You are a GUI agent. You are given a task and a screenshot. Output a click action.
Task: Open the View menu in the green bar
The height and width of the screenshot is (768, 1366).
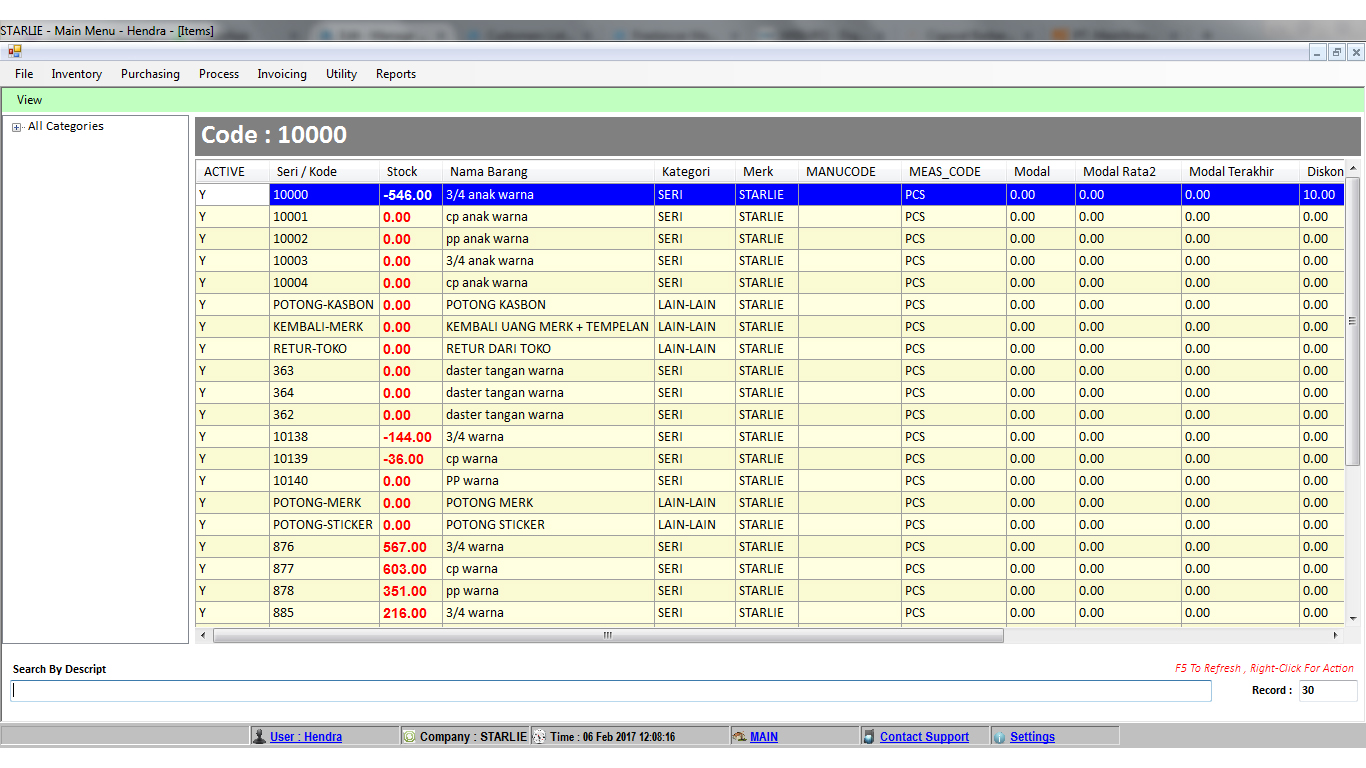[x=30, y=100]
